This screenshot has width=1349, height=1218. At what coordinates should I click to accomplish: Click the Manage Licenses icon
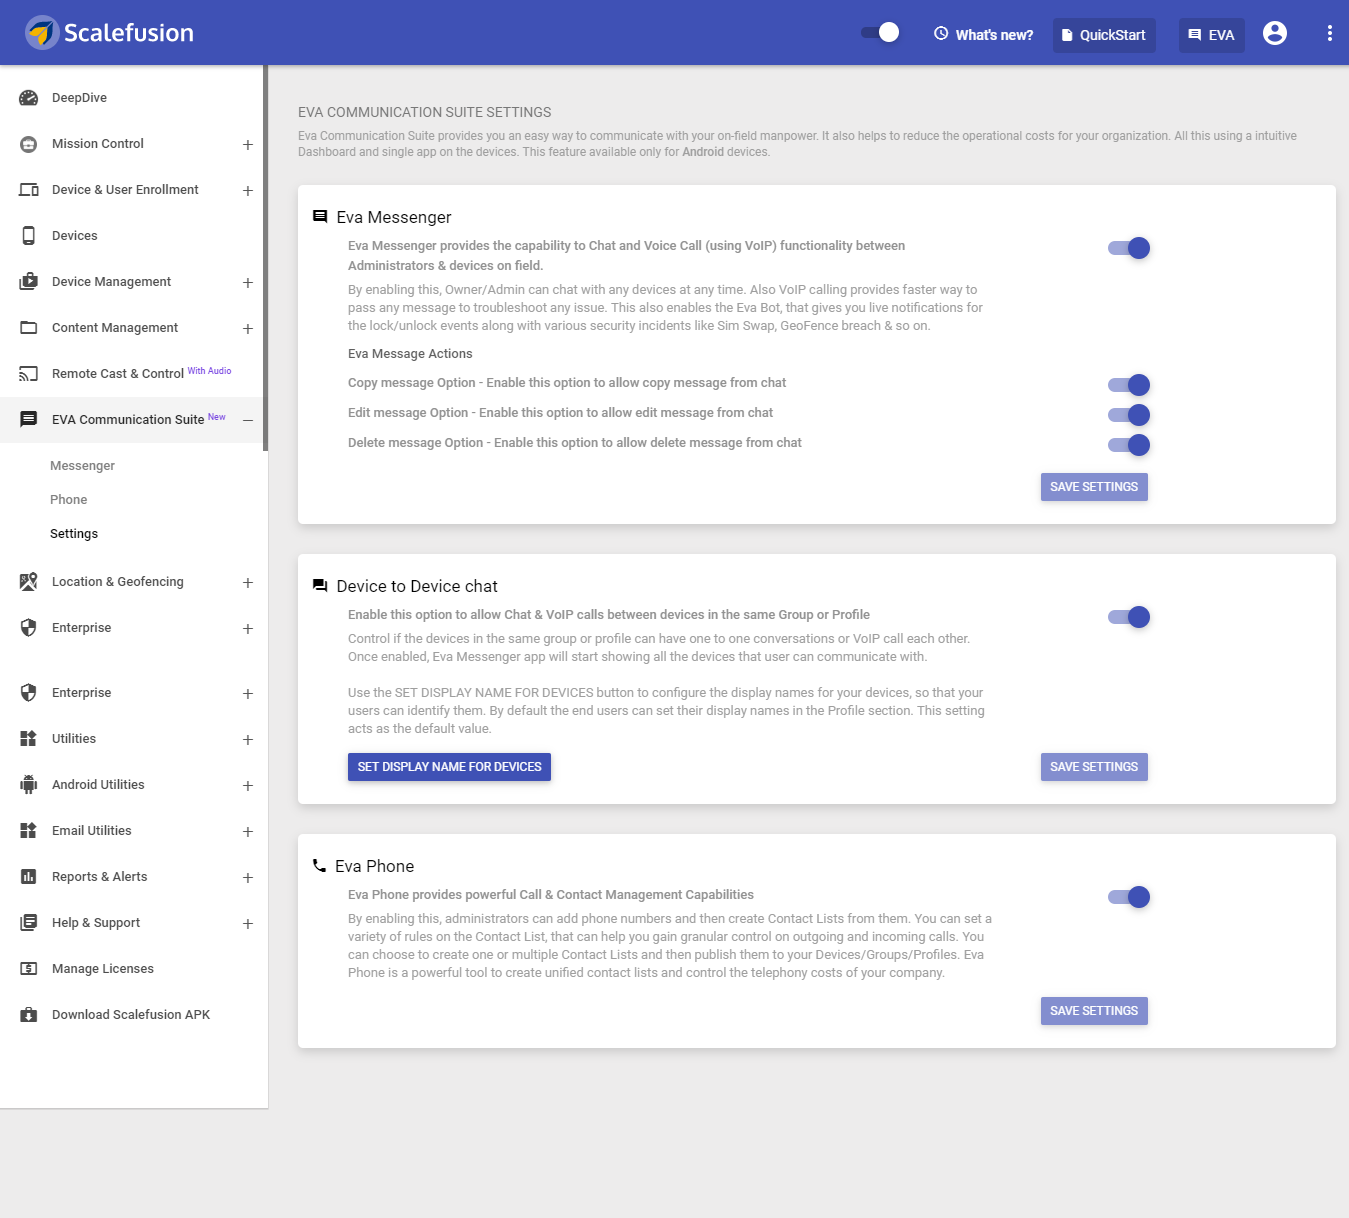tap(29, 969)
